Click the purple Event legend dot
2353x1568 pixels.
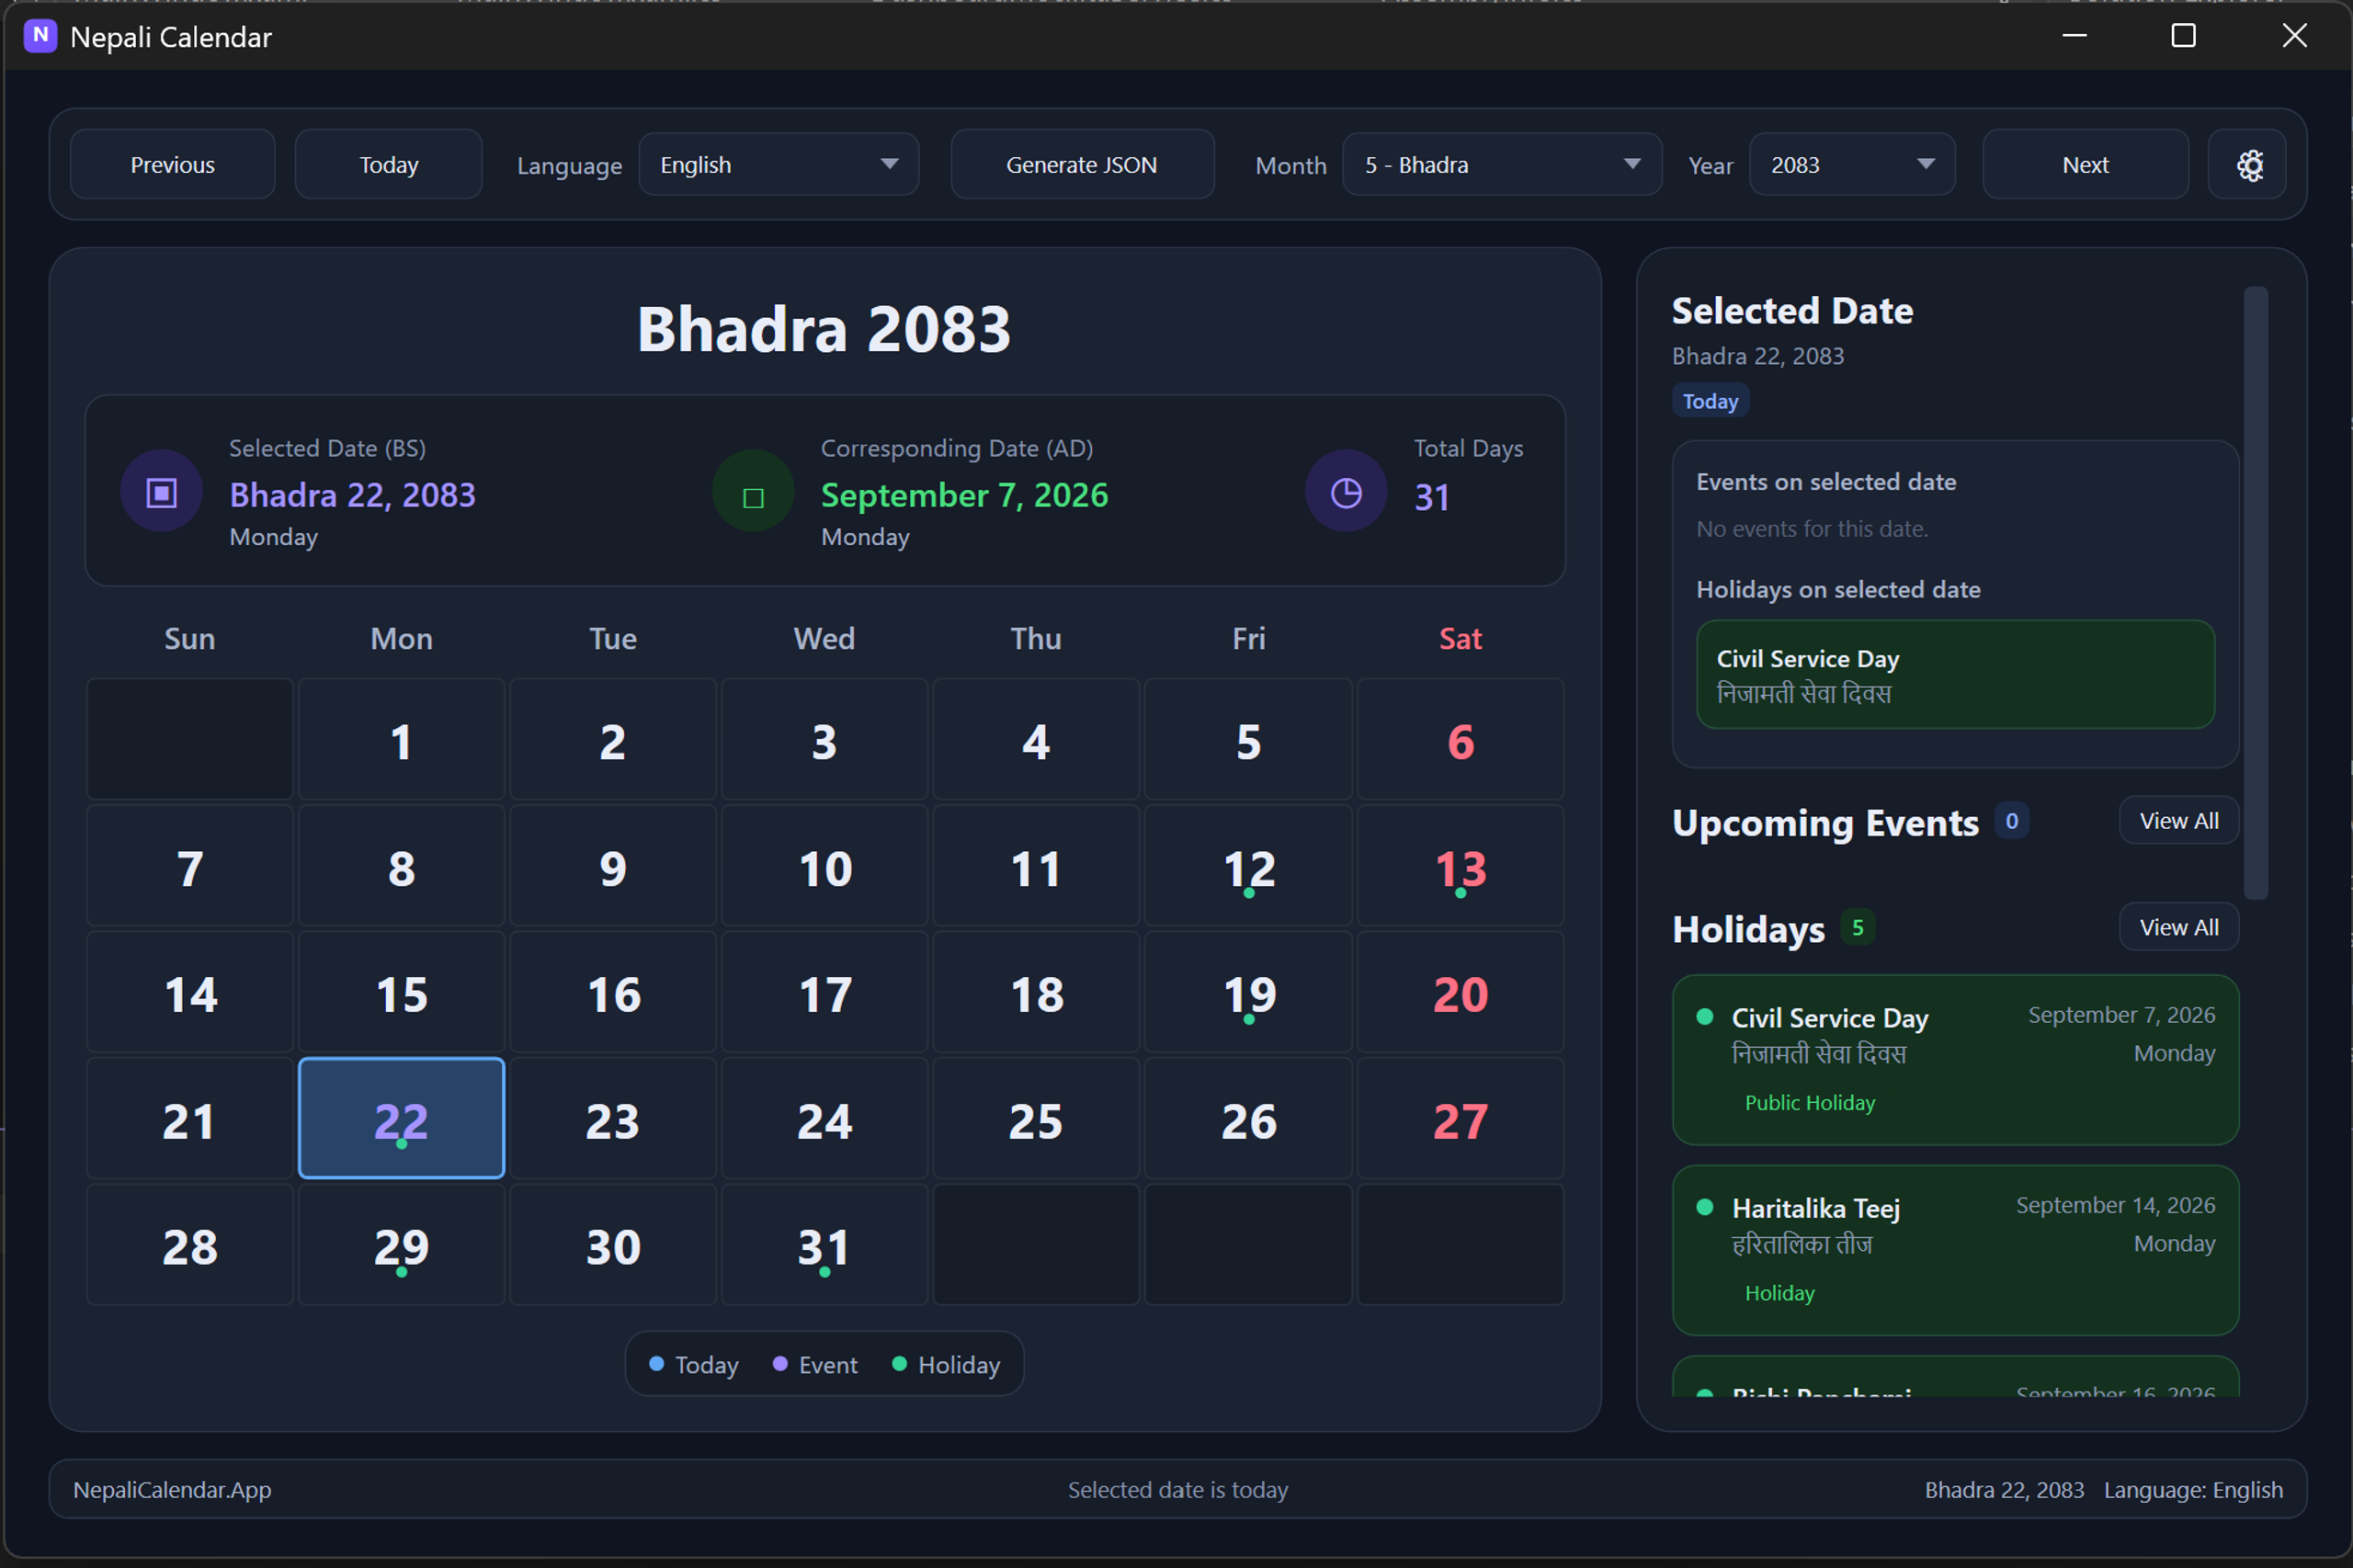point(780,1364)
